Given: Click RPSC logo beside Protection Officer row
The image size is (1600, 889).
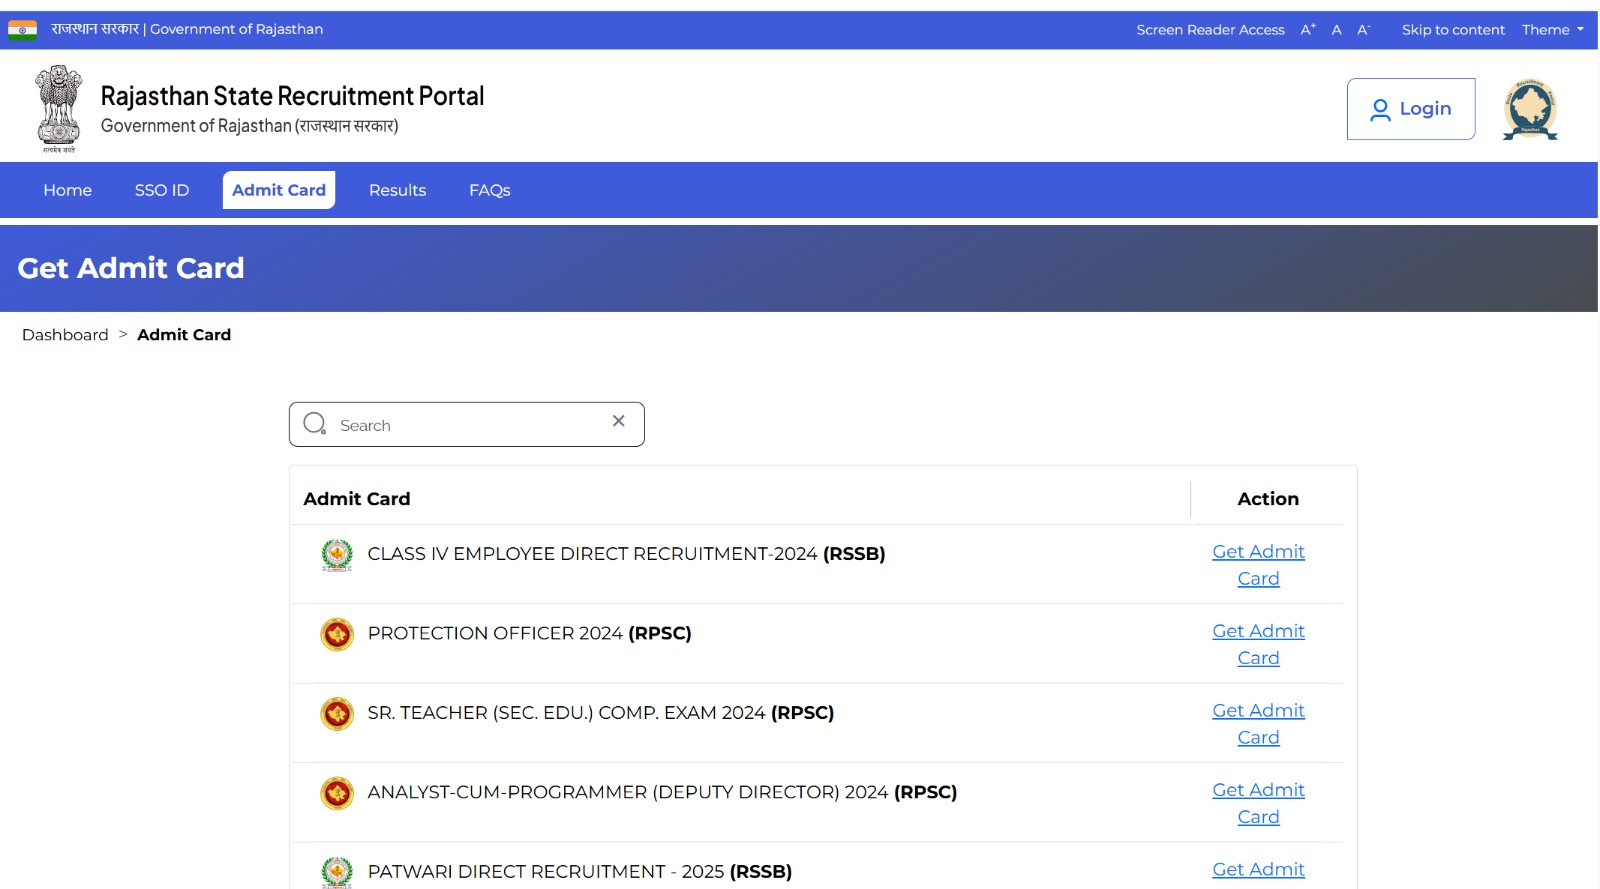Looking at the screenshot, I should click(x=337, y=634).
